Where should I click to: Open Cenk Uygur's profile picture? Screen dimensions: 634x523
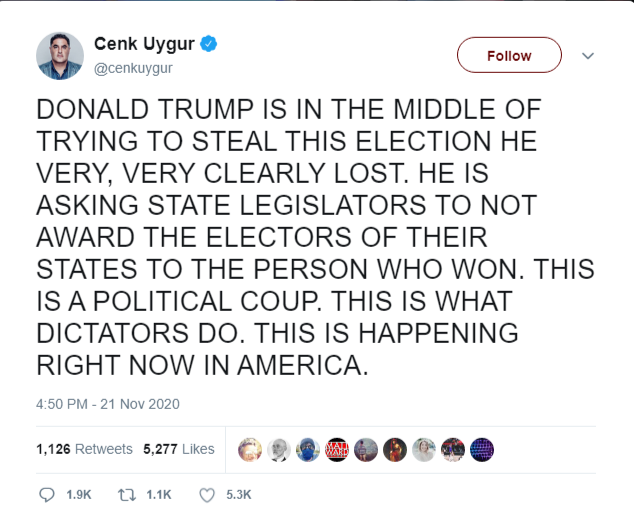(59, 55)
